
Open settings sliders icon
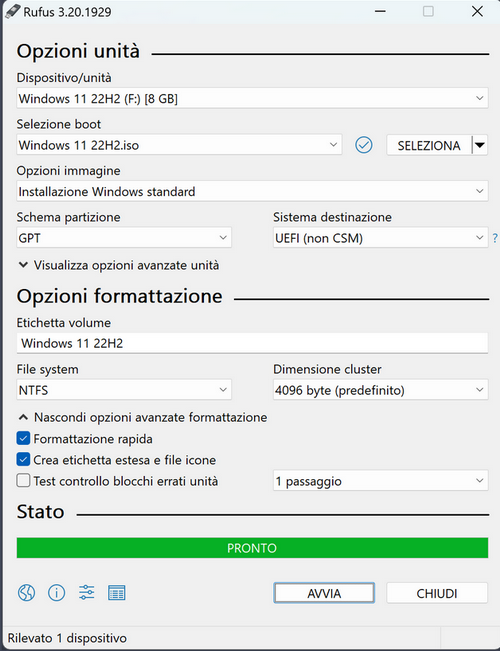(x=86, y=592)
